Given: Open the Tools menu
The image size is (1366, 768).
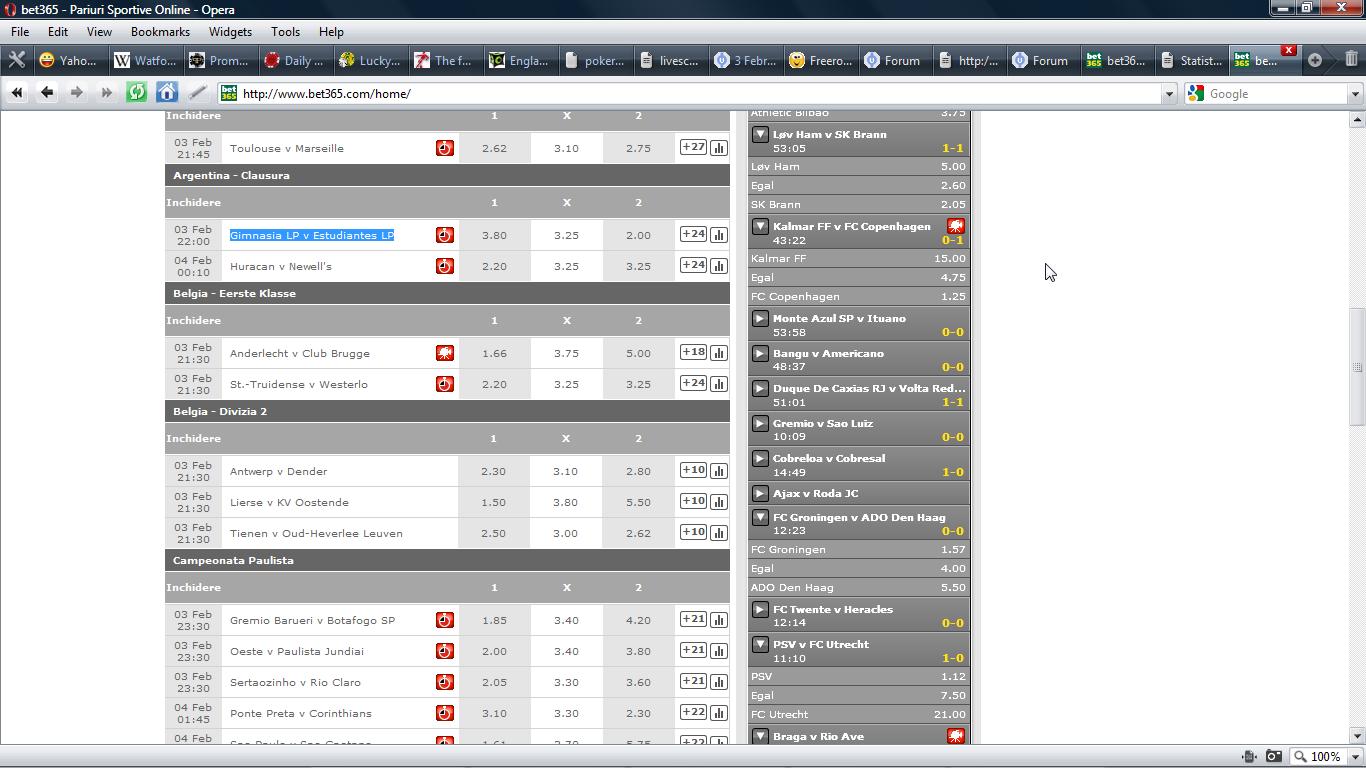Looking at the screenshot, I should [285, 31].
